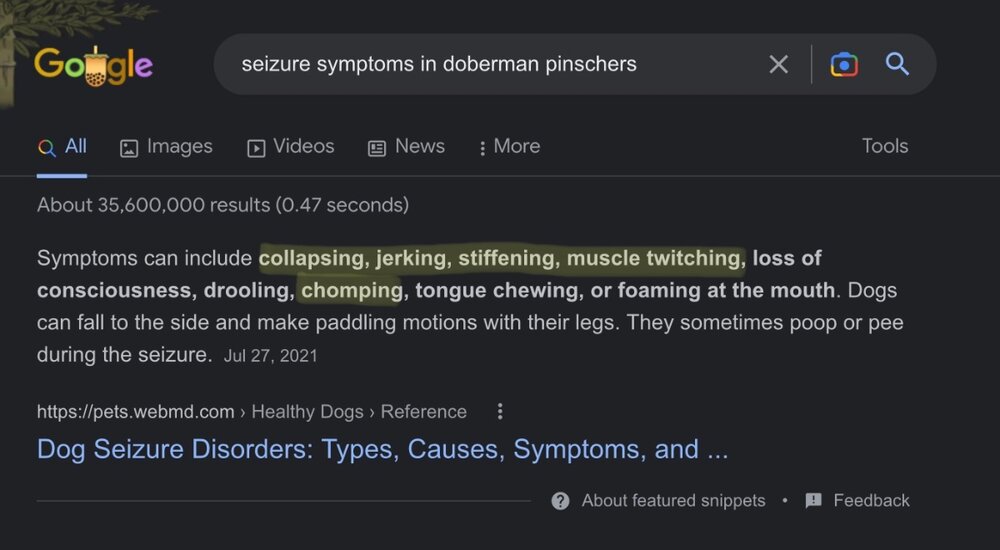
Task: Click the Feedback flag icon
Action: tap(813, 501)
